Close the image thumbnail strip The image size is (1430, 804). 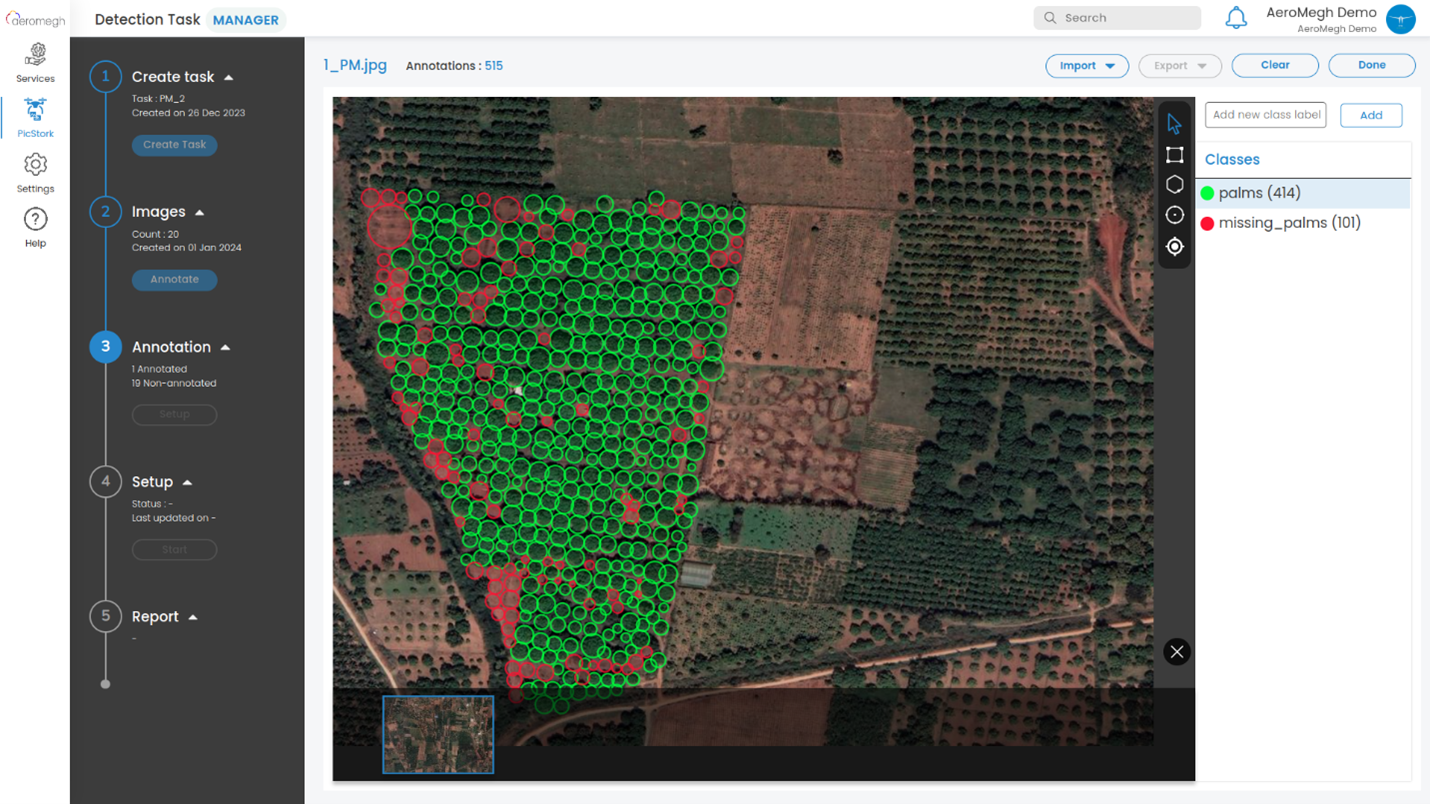coord(1176,652)
